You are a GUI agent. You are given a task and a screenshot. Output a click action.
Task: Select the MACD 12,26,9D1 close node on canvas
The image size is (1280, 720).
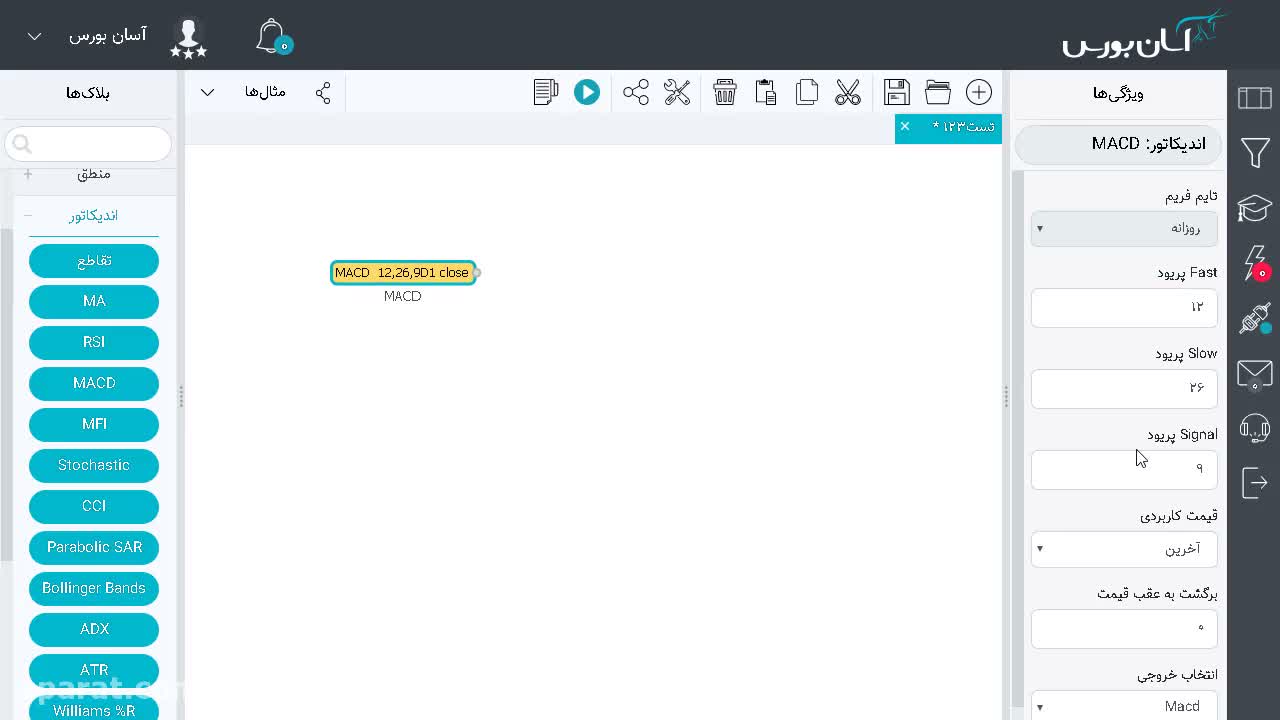(x=403, y=273)
